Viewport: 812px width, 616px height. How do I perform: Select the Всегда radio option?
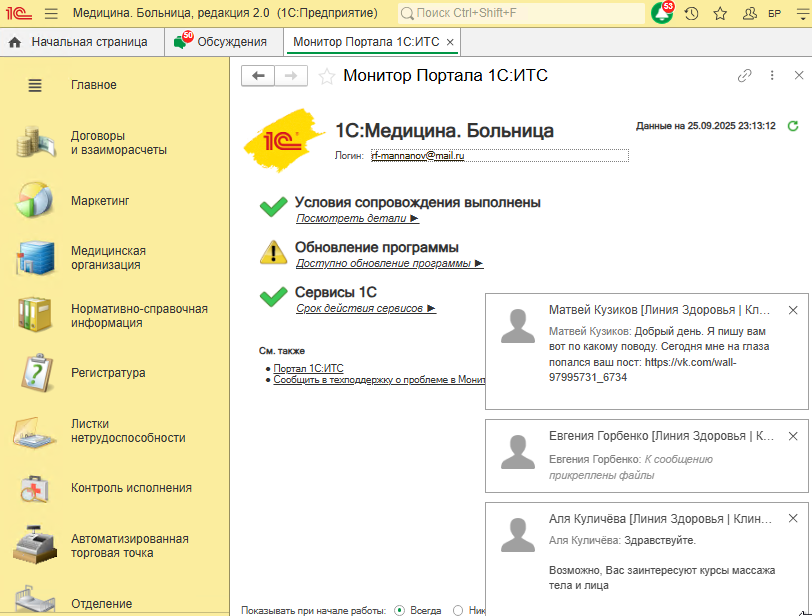click(400, 609)
